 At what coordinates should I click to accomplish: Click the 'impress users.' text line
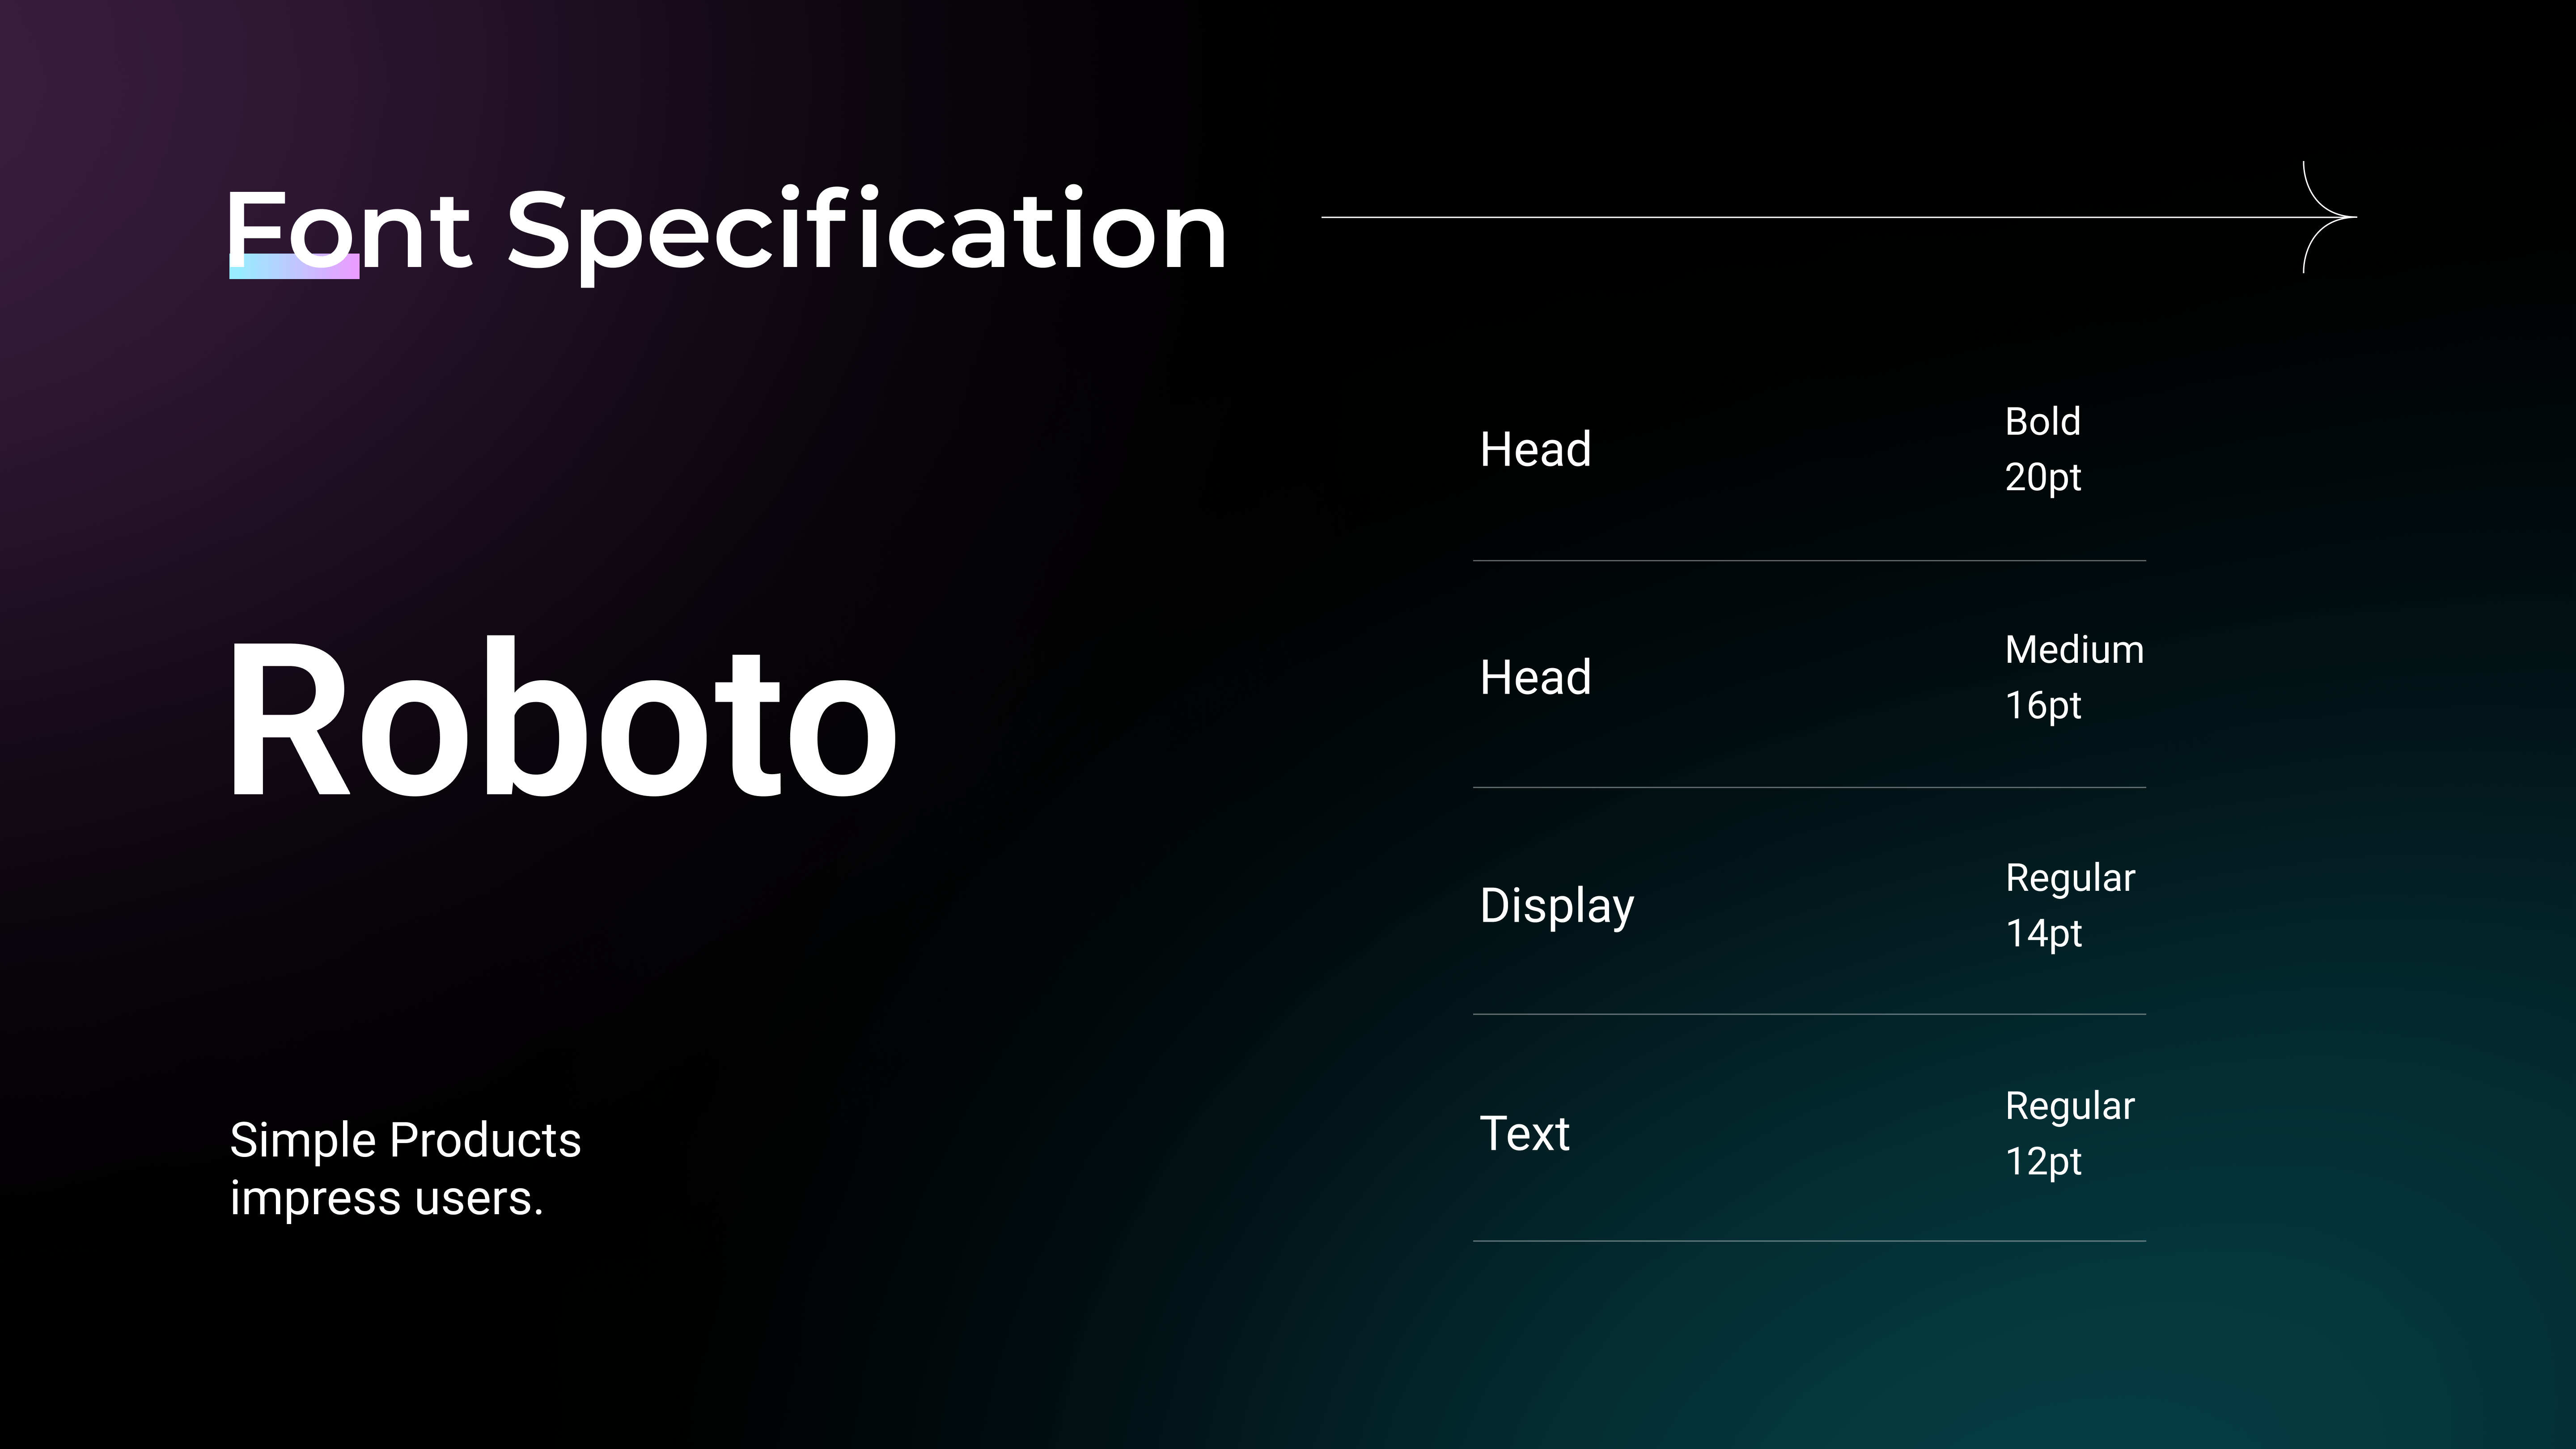pos(387,1198)
